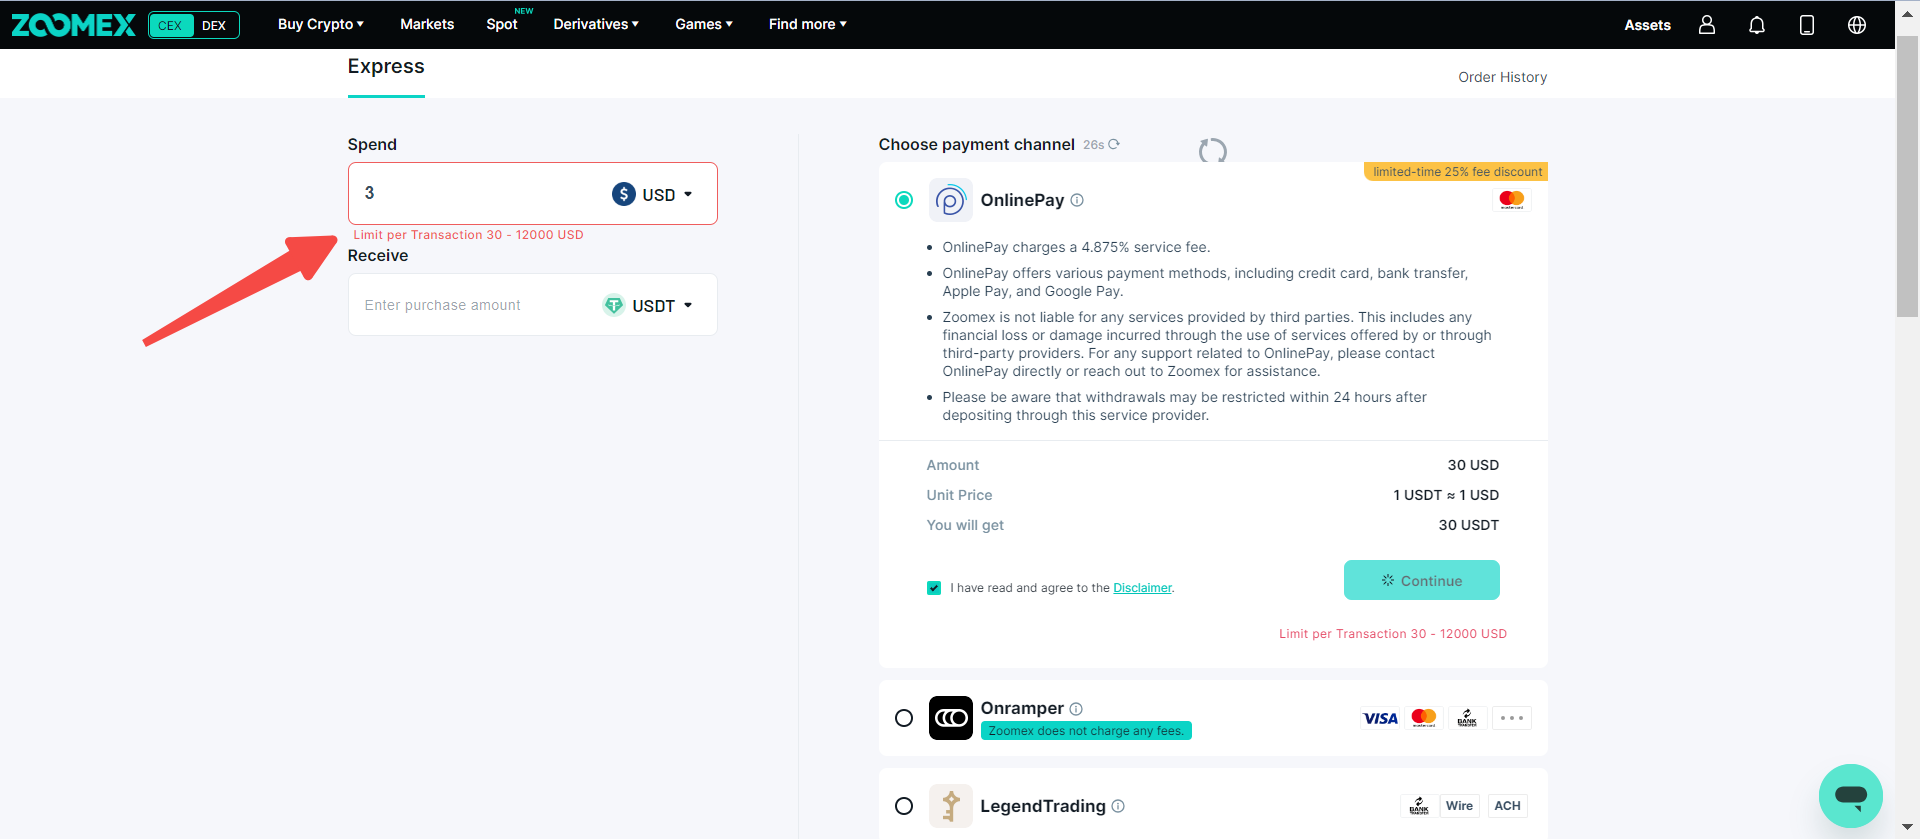This screenshot has height=839, width=1920.
Task: Open the live chat support bubble
Action: pos(1851,796)
